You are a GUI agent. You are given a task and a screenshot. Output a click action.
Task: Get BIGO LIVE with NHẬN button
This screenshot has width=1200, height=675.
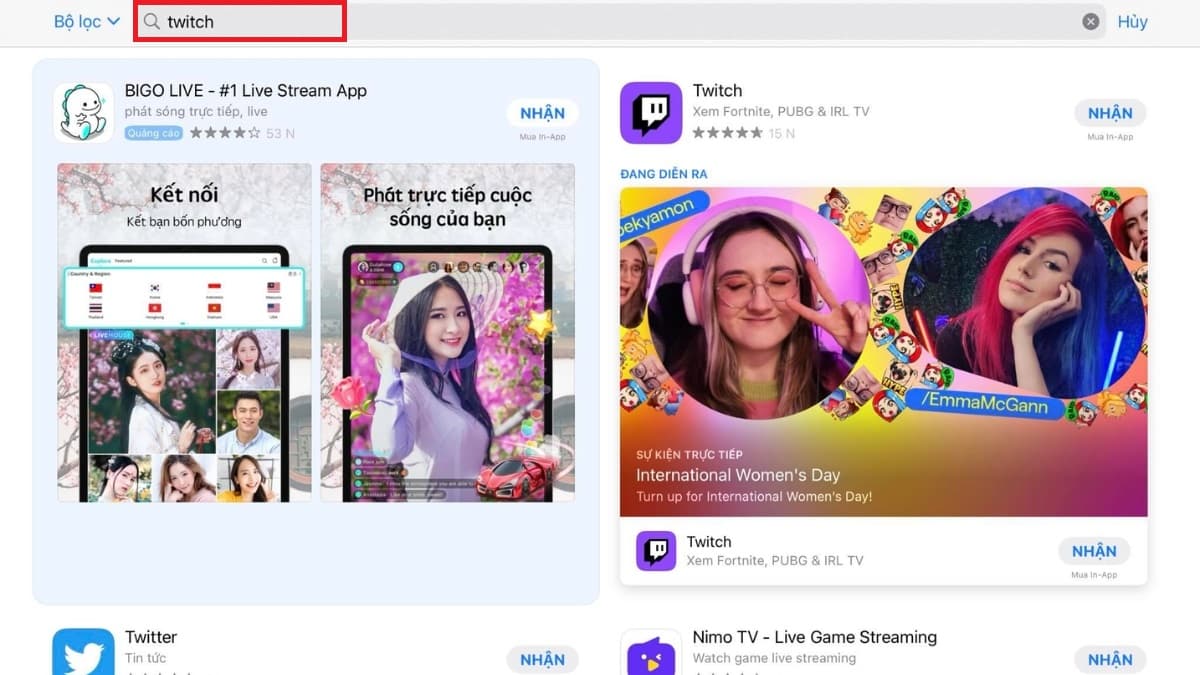(542, 113)
